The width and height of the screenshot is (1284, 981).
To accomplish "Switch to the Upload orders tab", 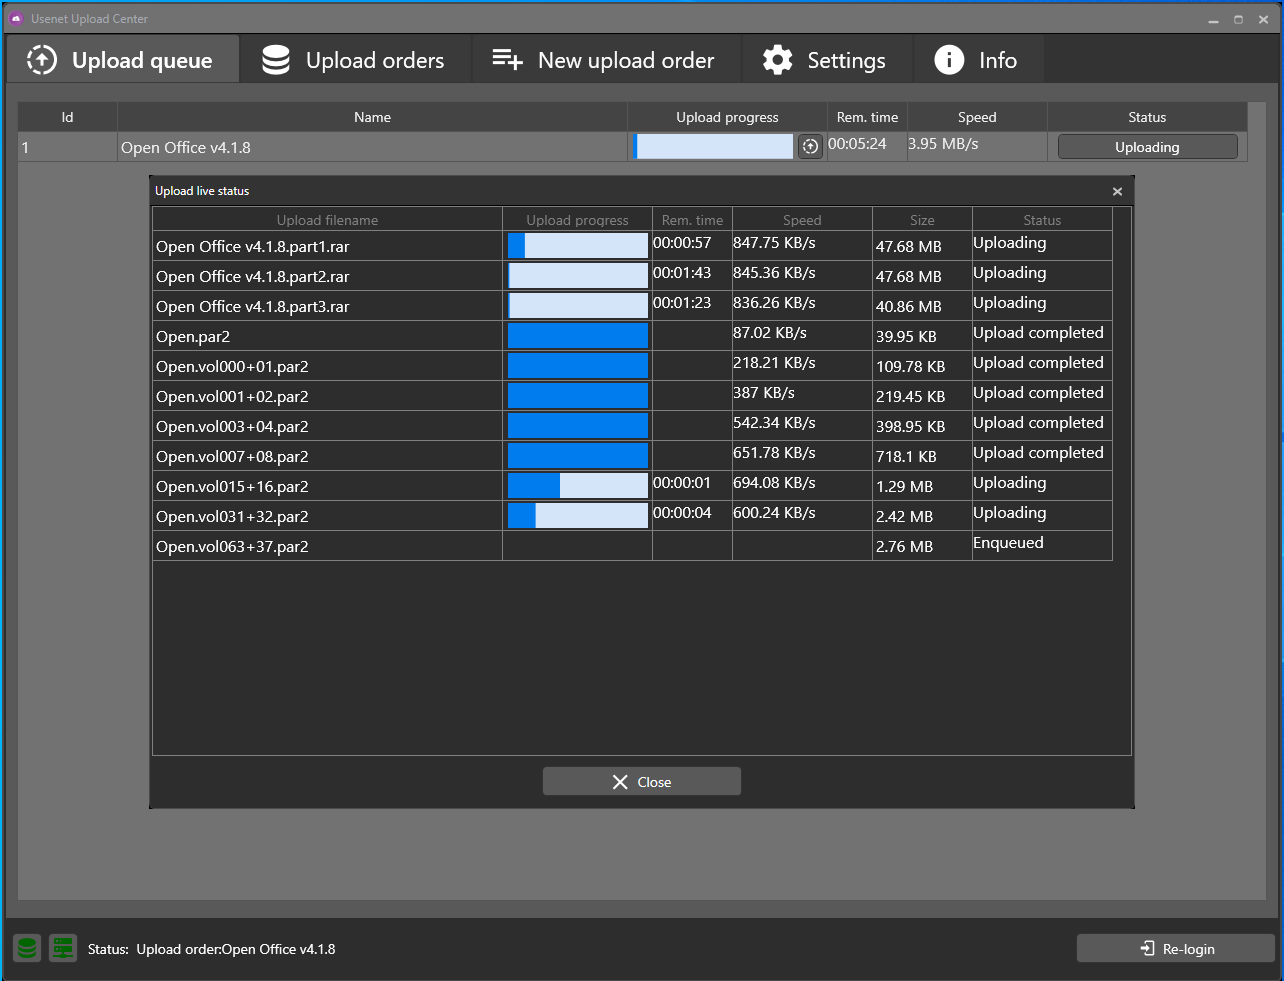I will click(355, 59).
